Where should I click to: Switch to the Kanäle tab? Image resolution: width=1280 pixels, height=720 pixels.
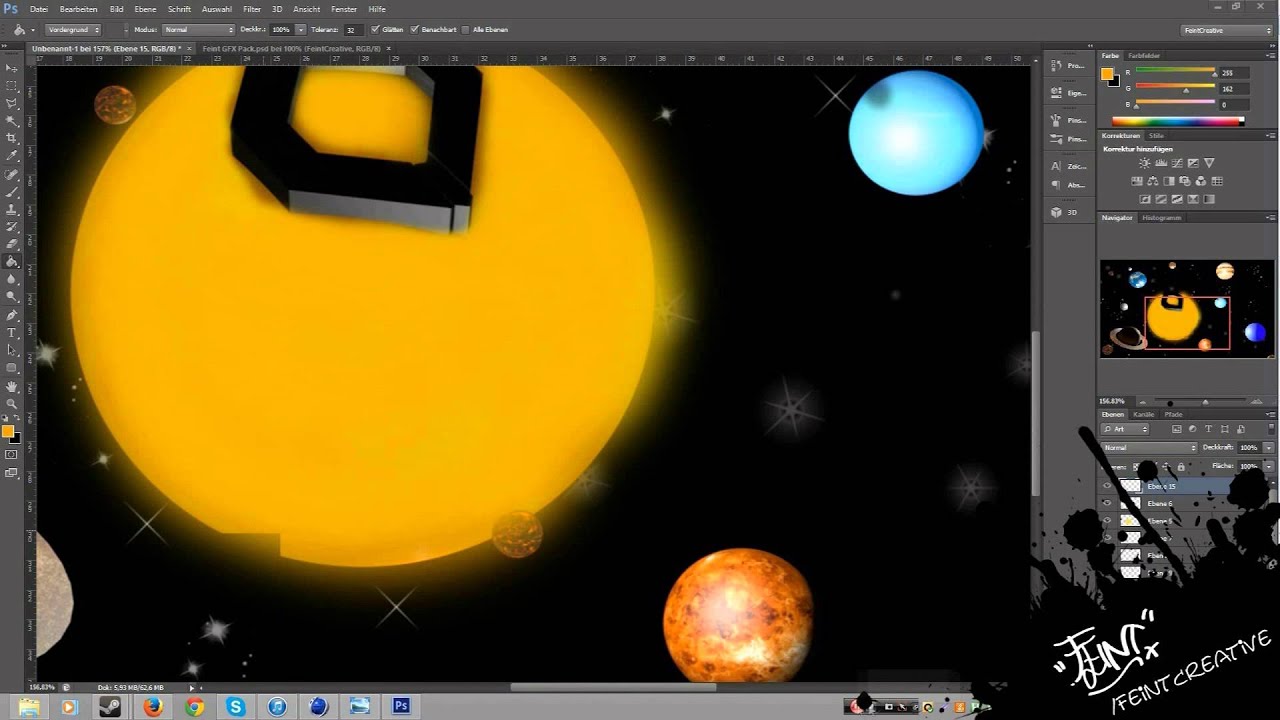[1144, 414]
